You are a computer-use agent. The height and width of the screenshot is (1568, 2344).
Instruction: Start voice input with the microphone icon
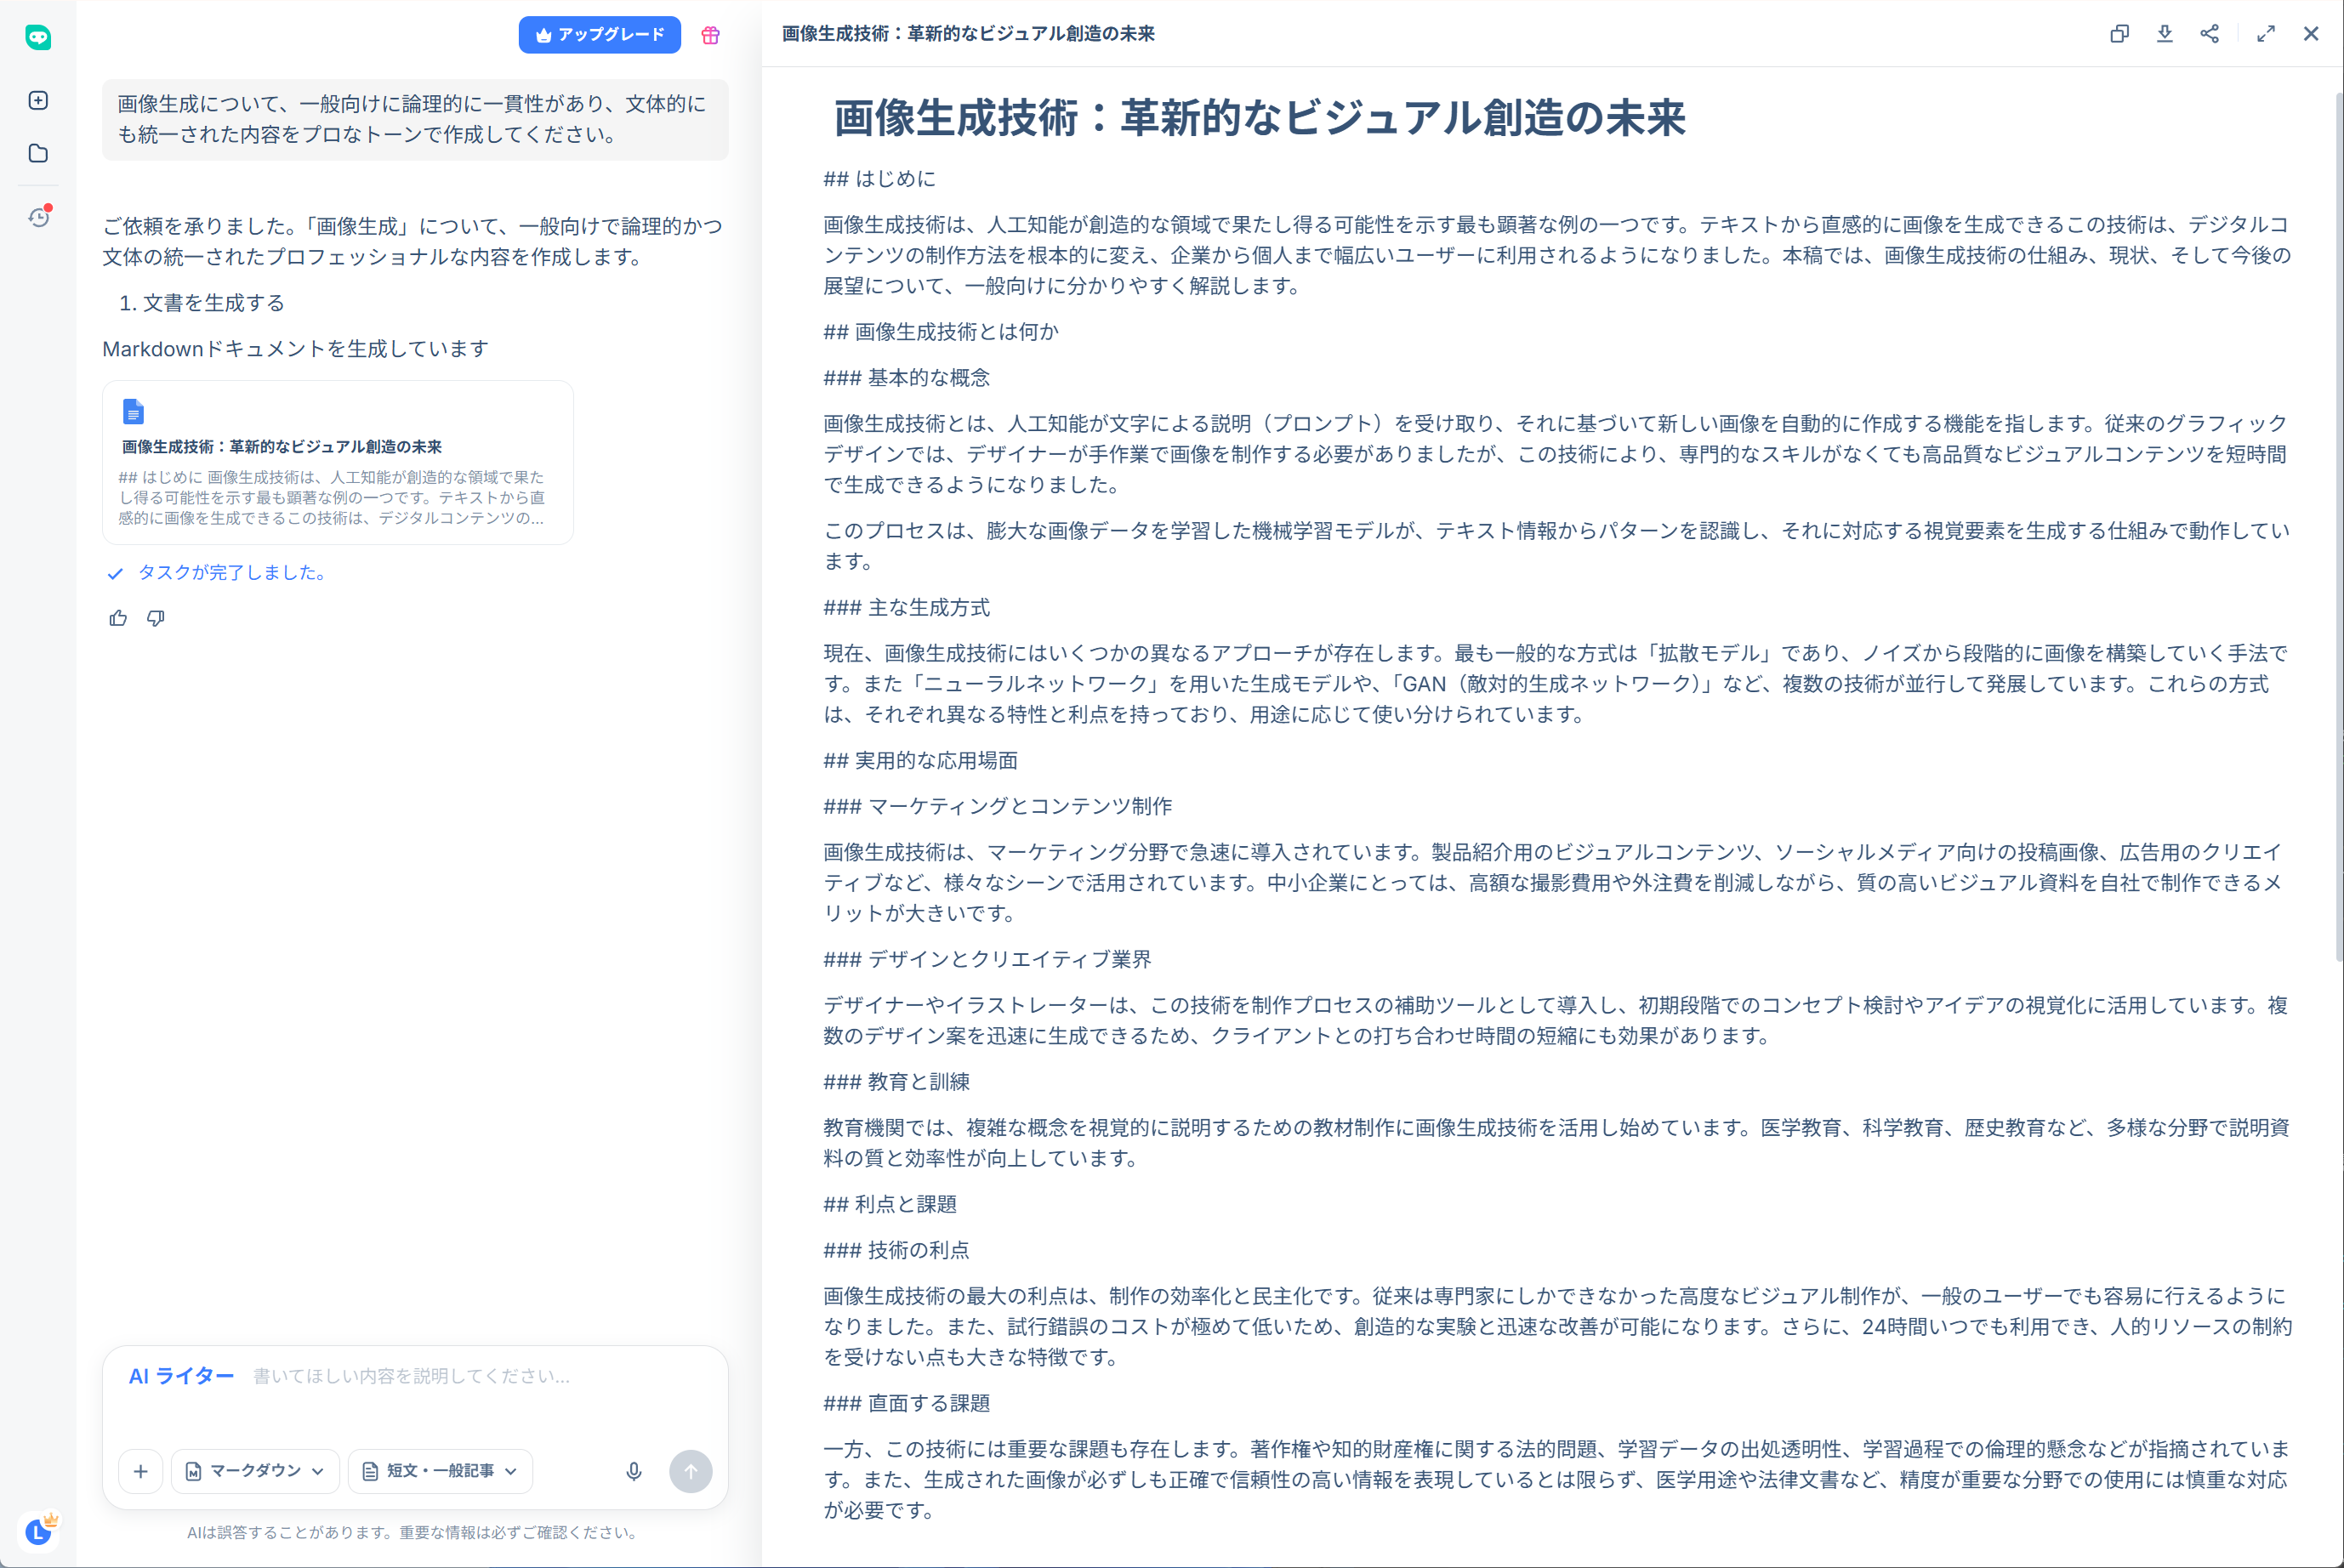pyautogui.click(x=633, y=1471)
